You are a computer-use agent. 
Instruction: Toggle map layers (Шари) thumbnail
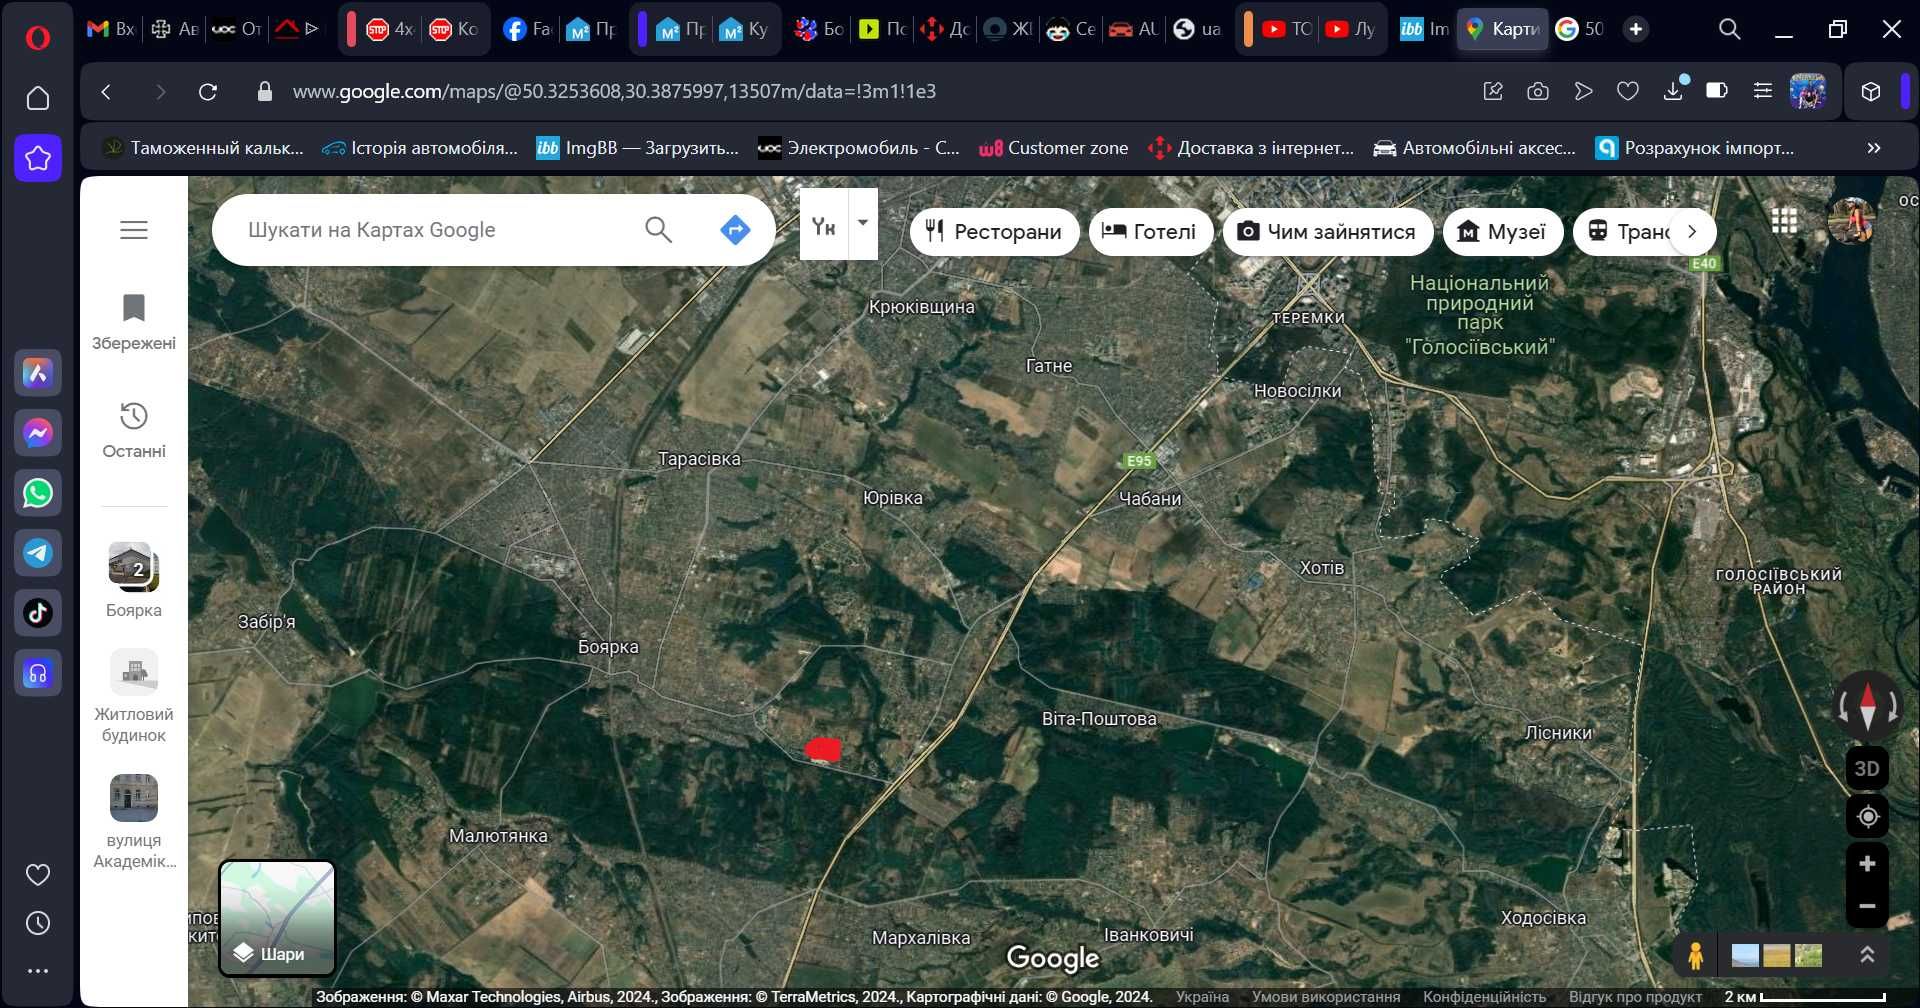pyautogui.click(x=277, y=918)
